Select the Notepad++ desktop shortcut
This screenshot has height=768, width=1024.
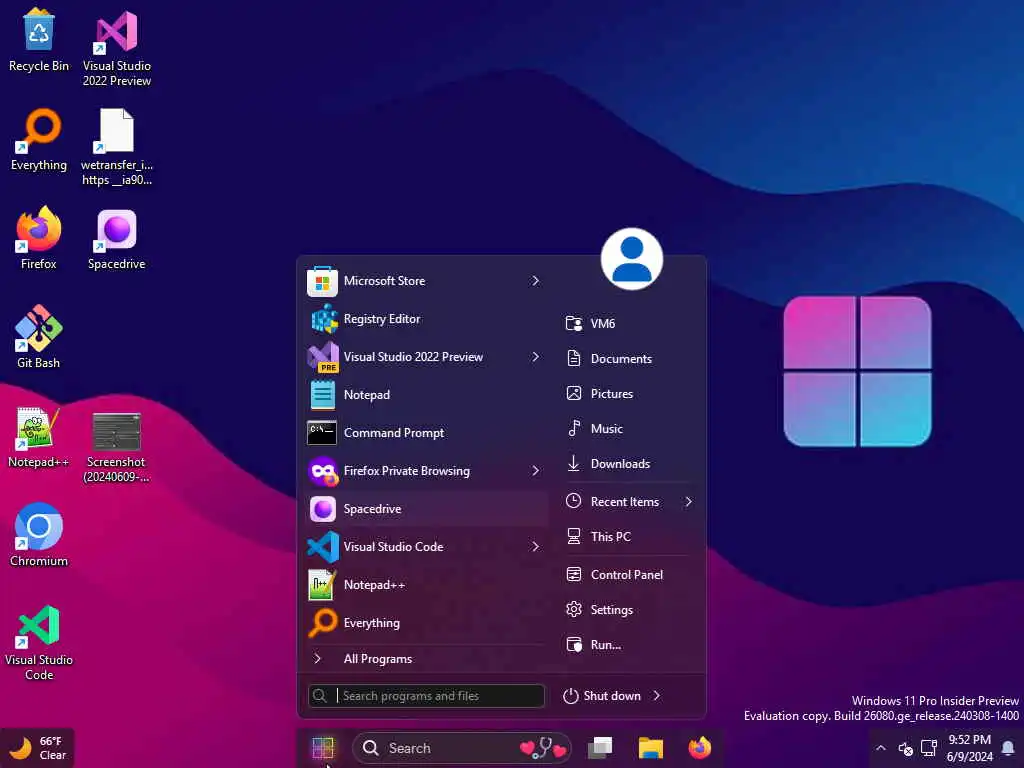pos(39,437)
